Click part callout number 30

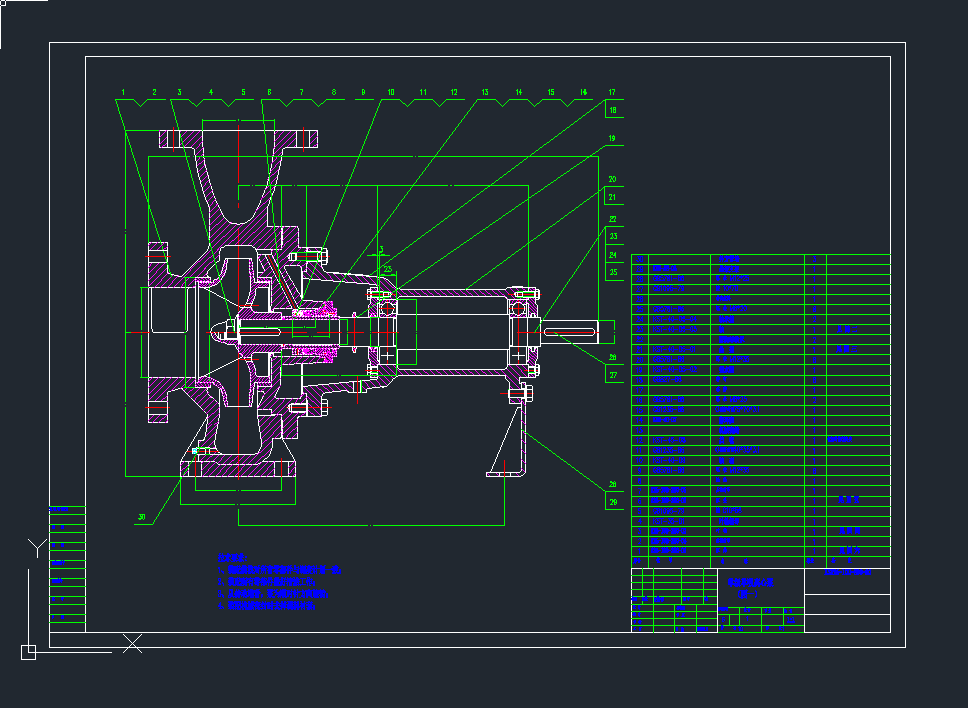[142, 517]
